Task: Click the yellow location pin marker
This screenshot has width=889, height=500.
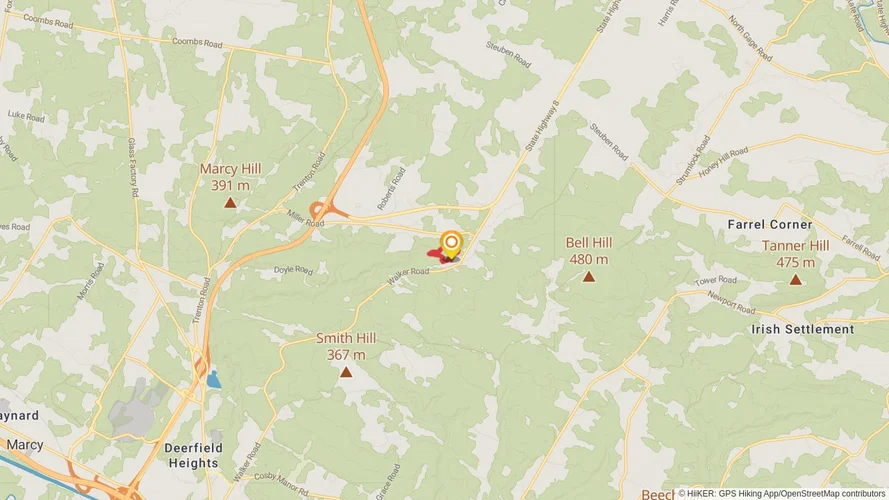Action: pos(451,245)
